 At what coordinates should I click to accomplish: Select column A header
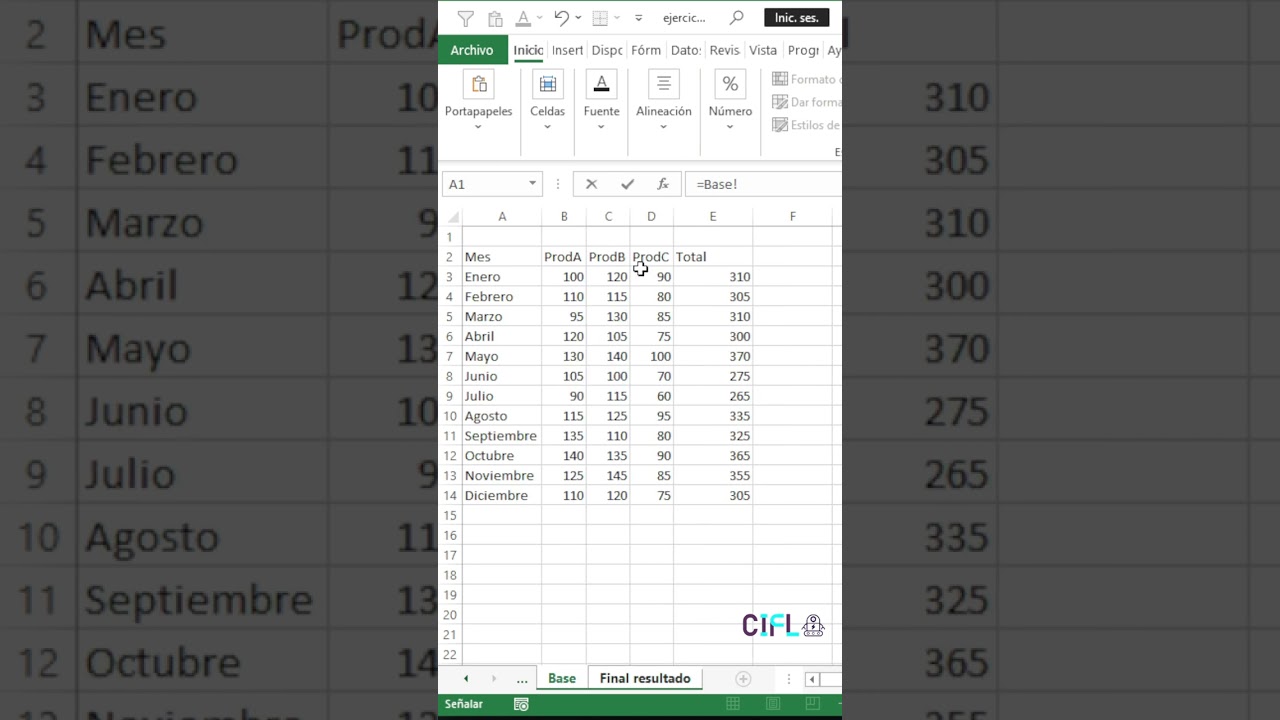(x=502, y=217)
